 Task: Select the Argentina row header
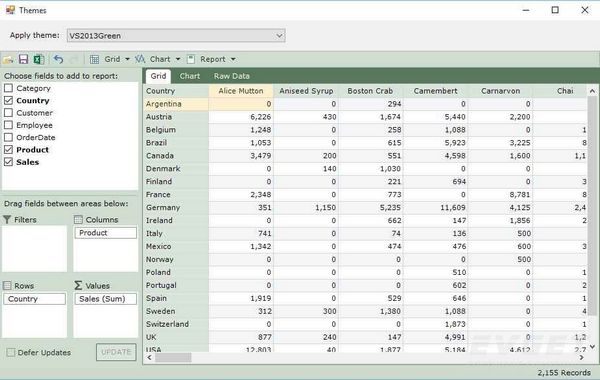[176, 104]
